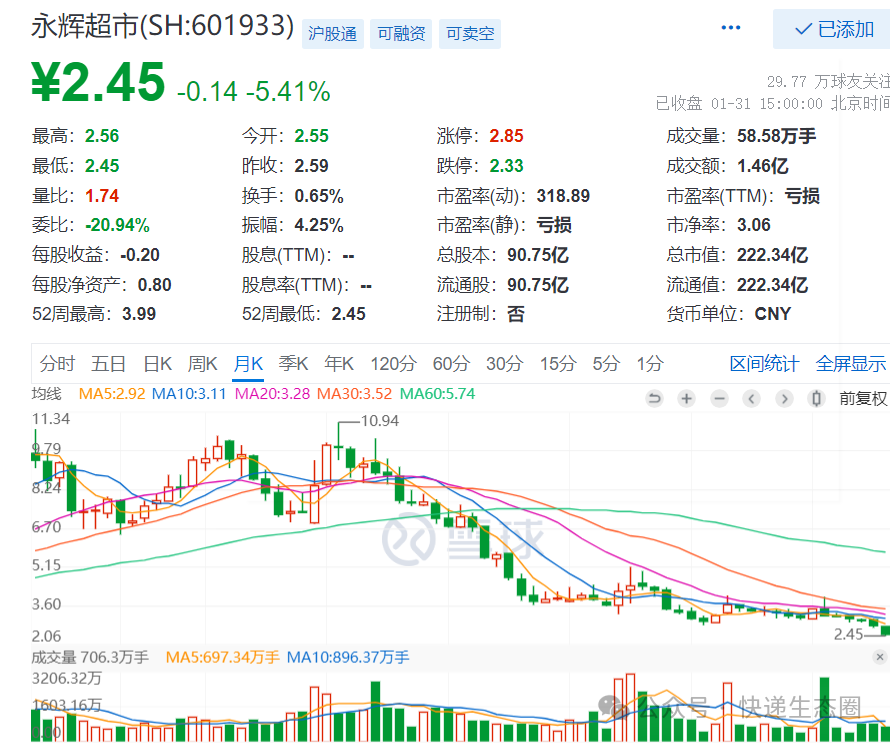
Task: Switch to the 日K chart tab
Action: click(x=157, y=363)
